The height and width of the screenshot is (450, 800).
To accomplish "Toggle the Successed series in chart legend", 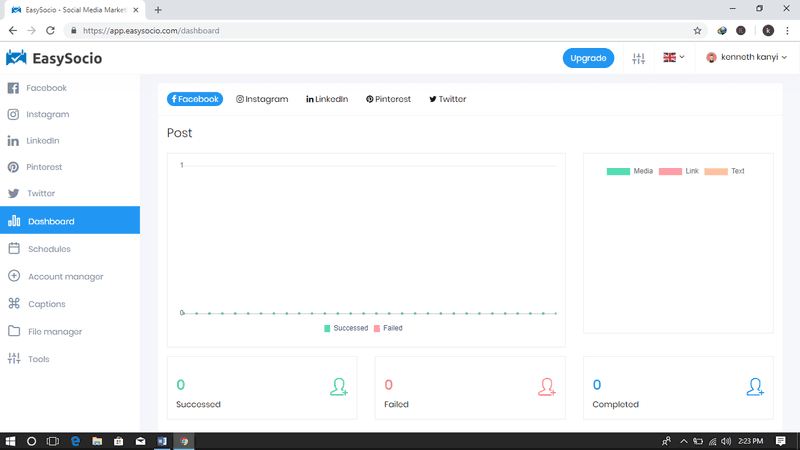I will pyautogui.click(x=346, y=328).
